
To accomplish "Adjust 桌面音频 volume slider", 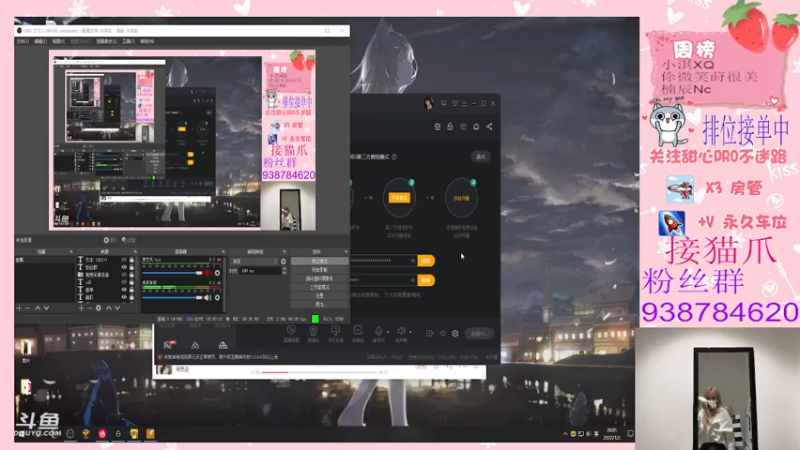I will point(172,297).
